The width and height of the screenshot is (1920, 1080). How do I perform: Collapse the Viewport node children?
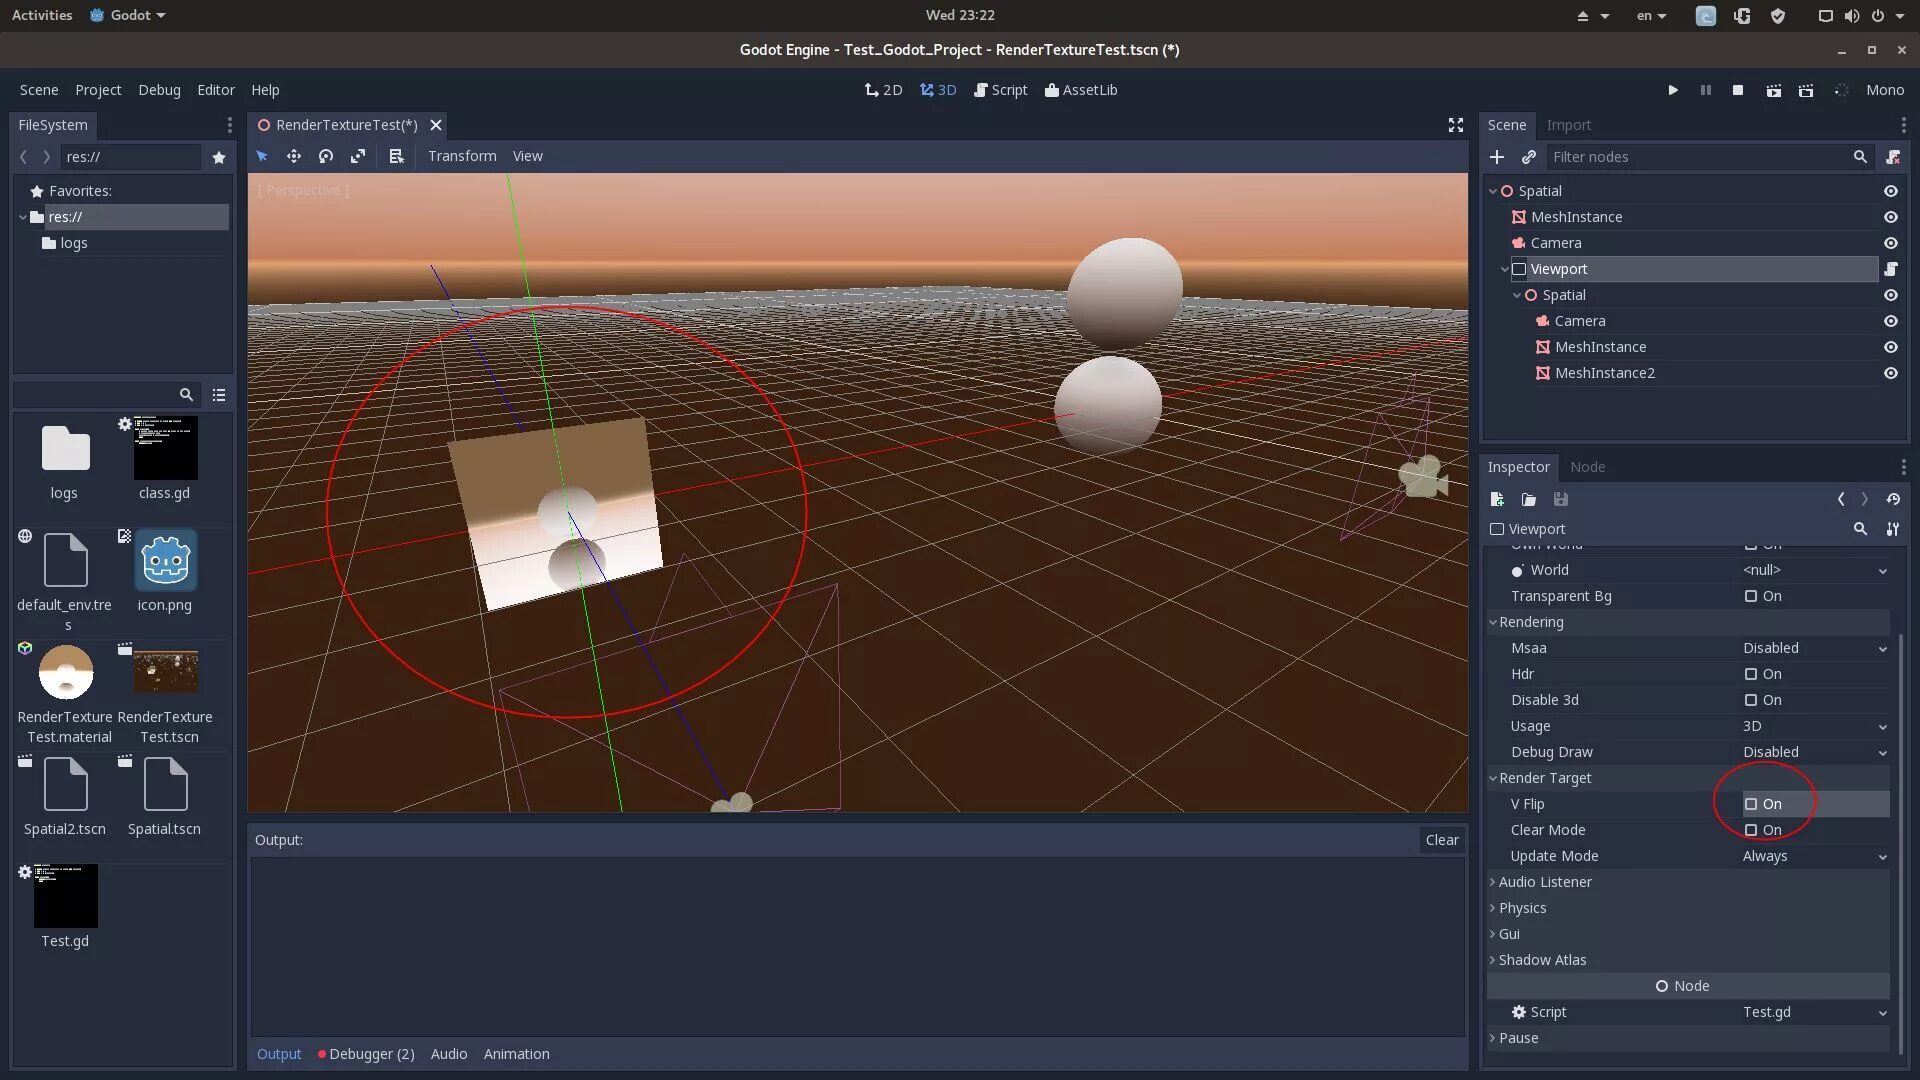(1504, 269)
